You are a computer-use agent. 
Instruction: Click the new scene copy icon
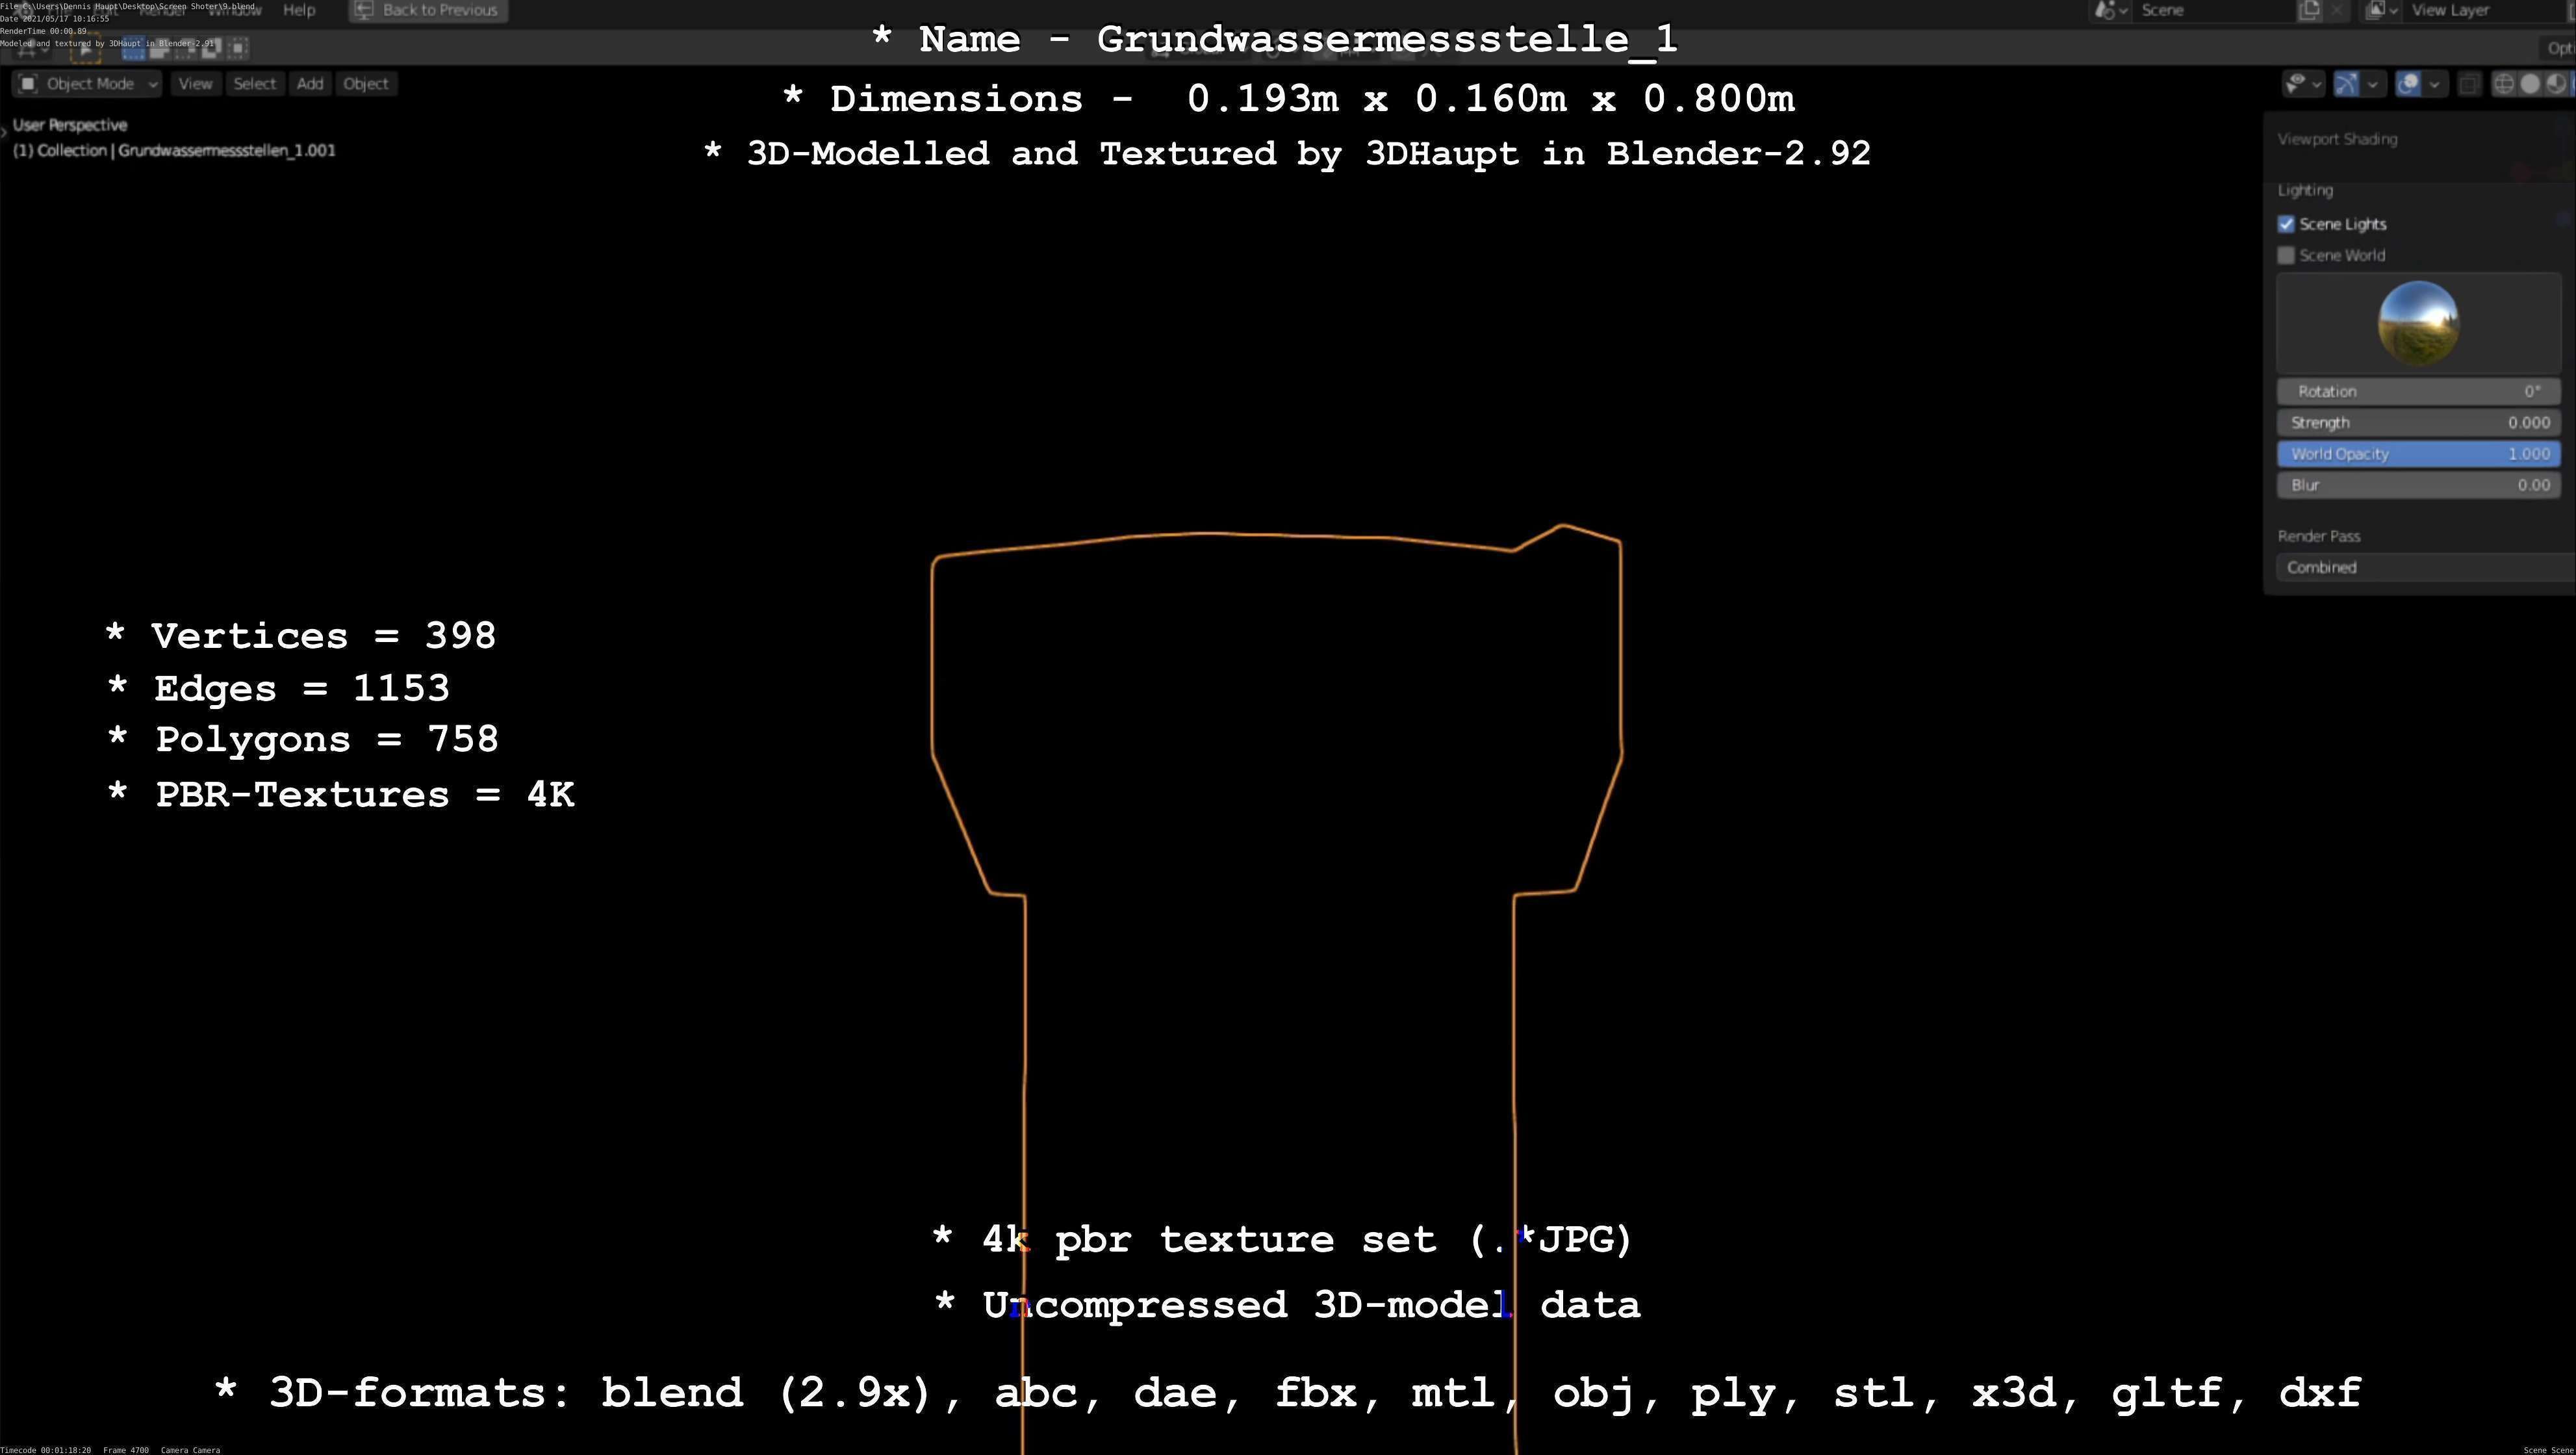pyautogui.click(x=2309, y=10)
